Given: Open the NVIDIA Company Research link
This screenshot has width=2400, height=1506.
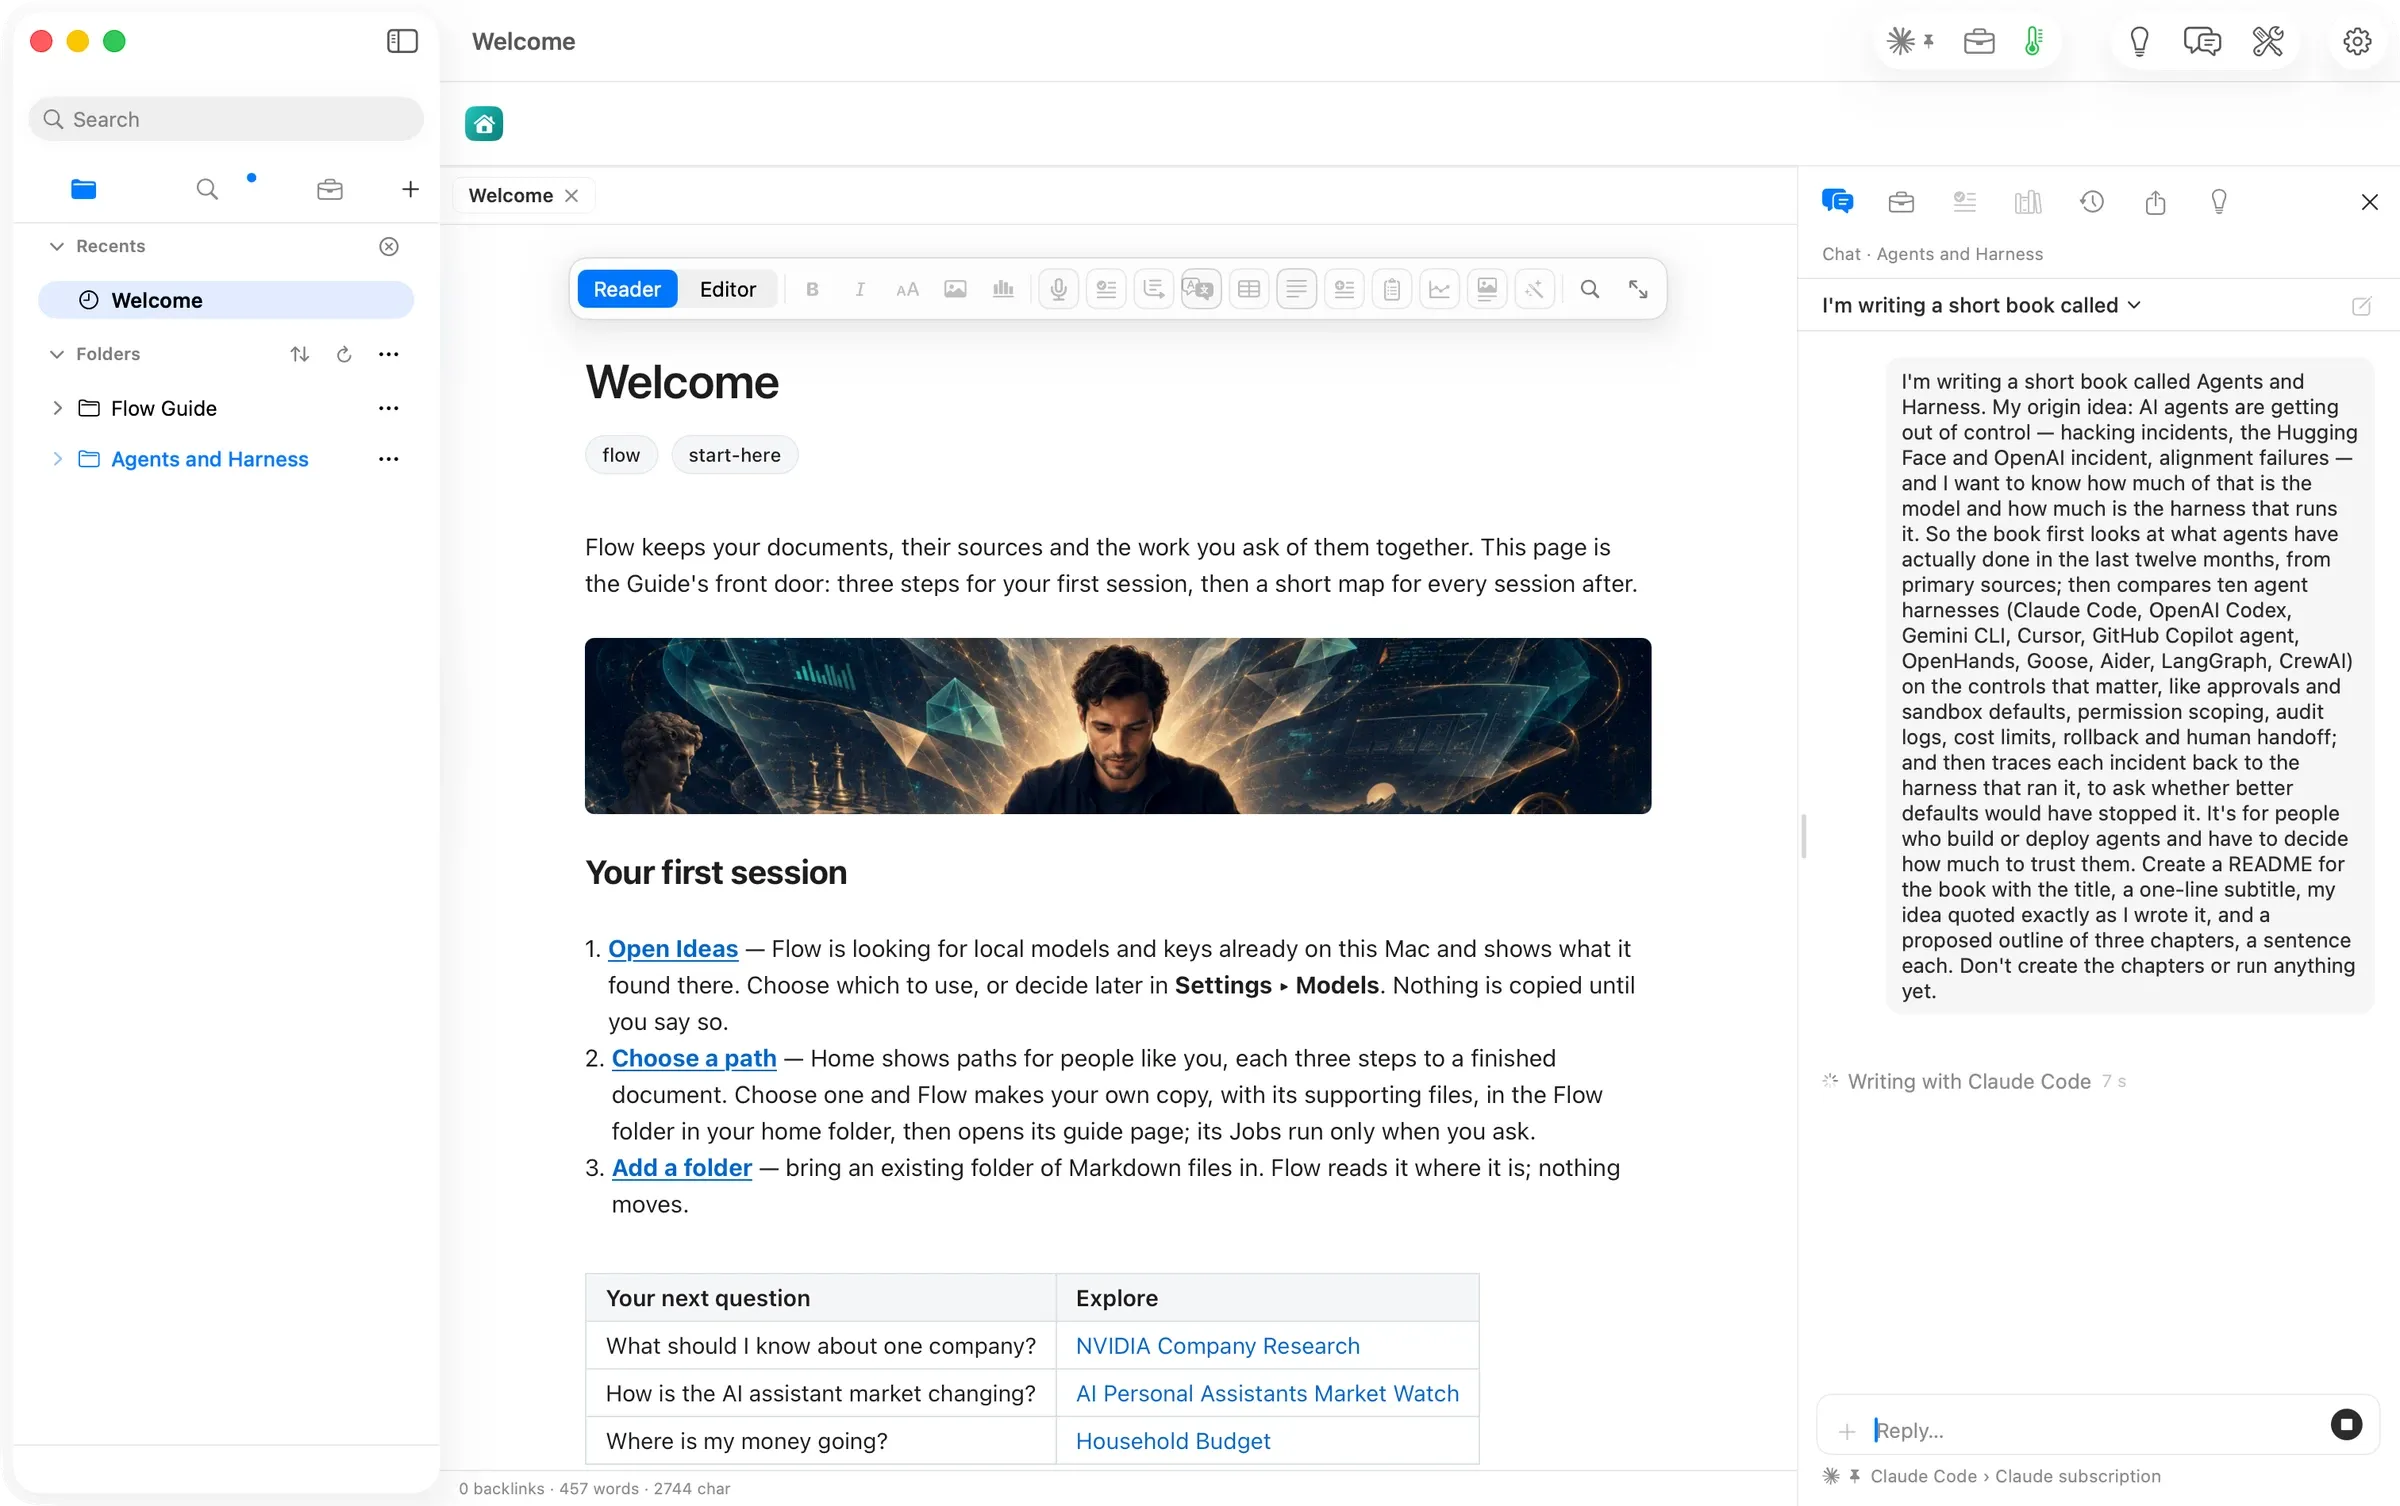Looking at the screenshot, I should tap(1217, 1345).
